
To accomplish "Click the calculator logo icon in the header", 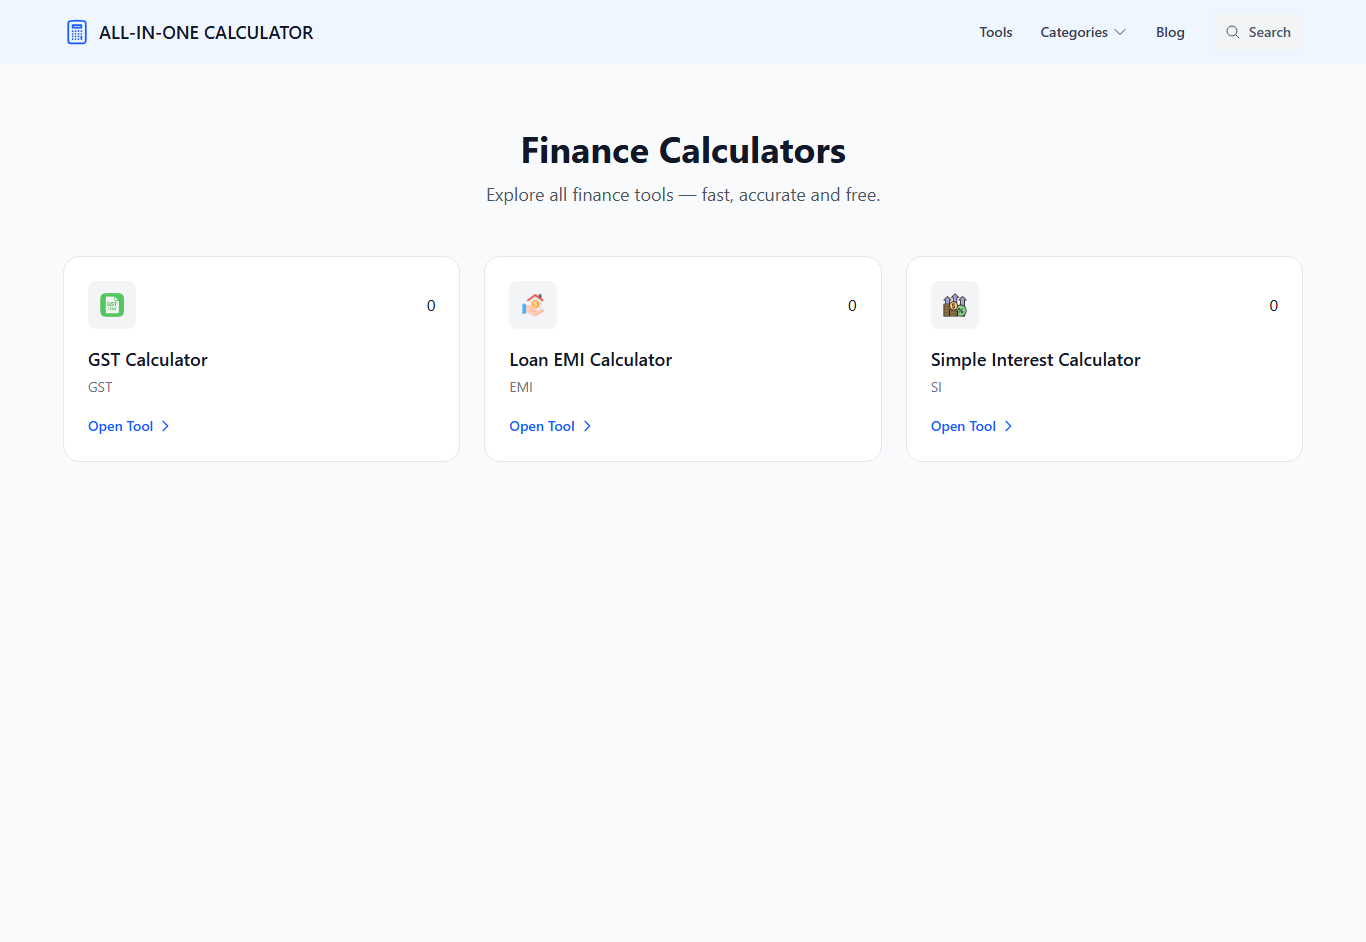I will 76,31.
